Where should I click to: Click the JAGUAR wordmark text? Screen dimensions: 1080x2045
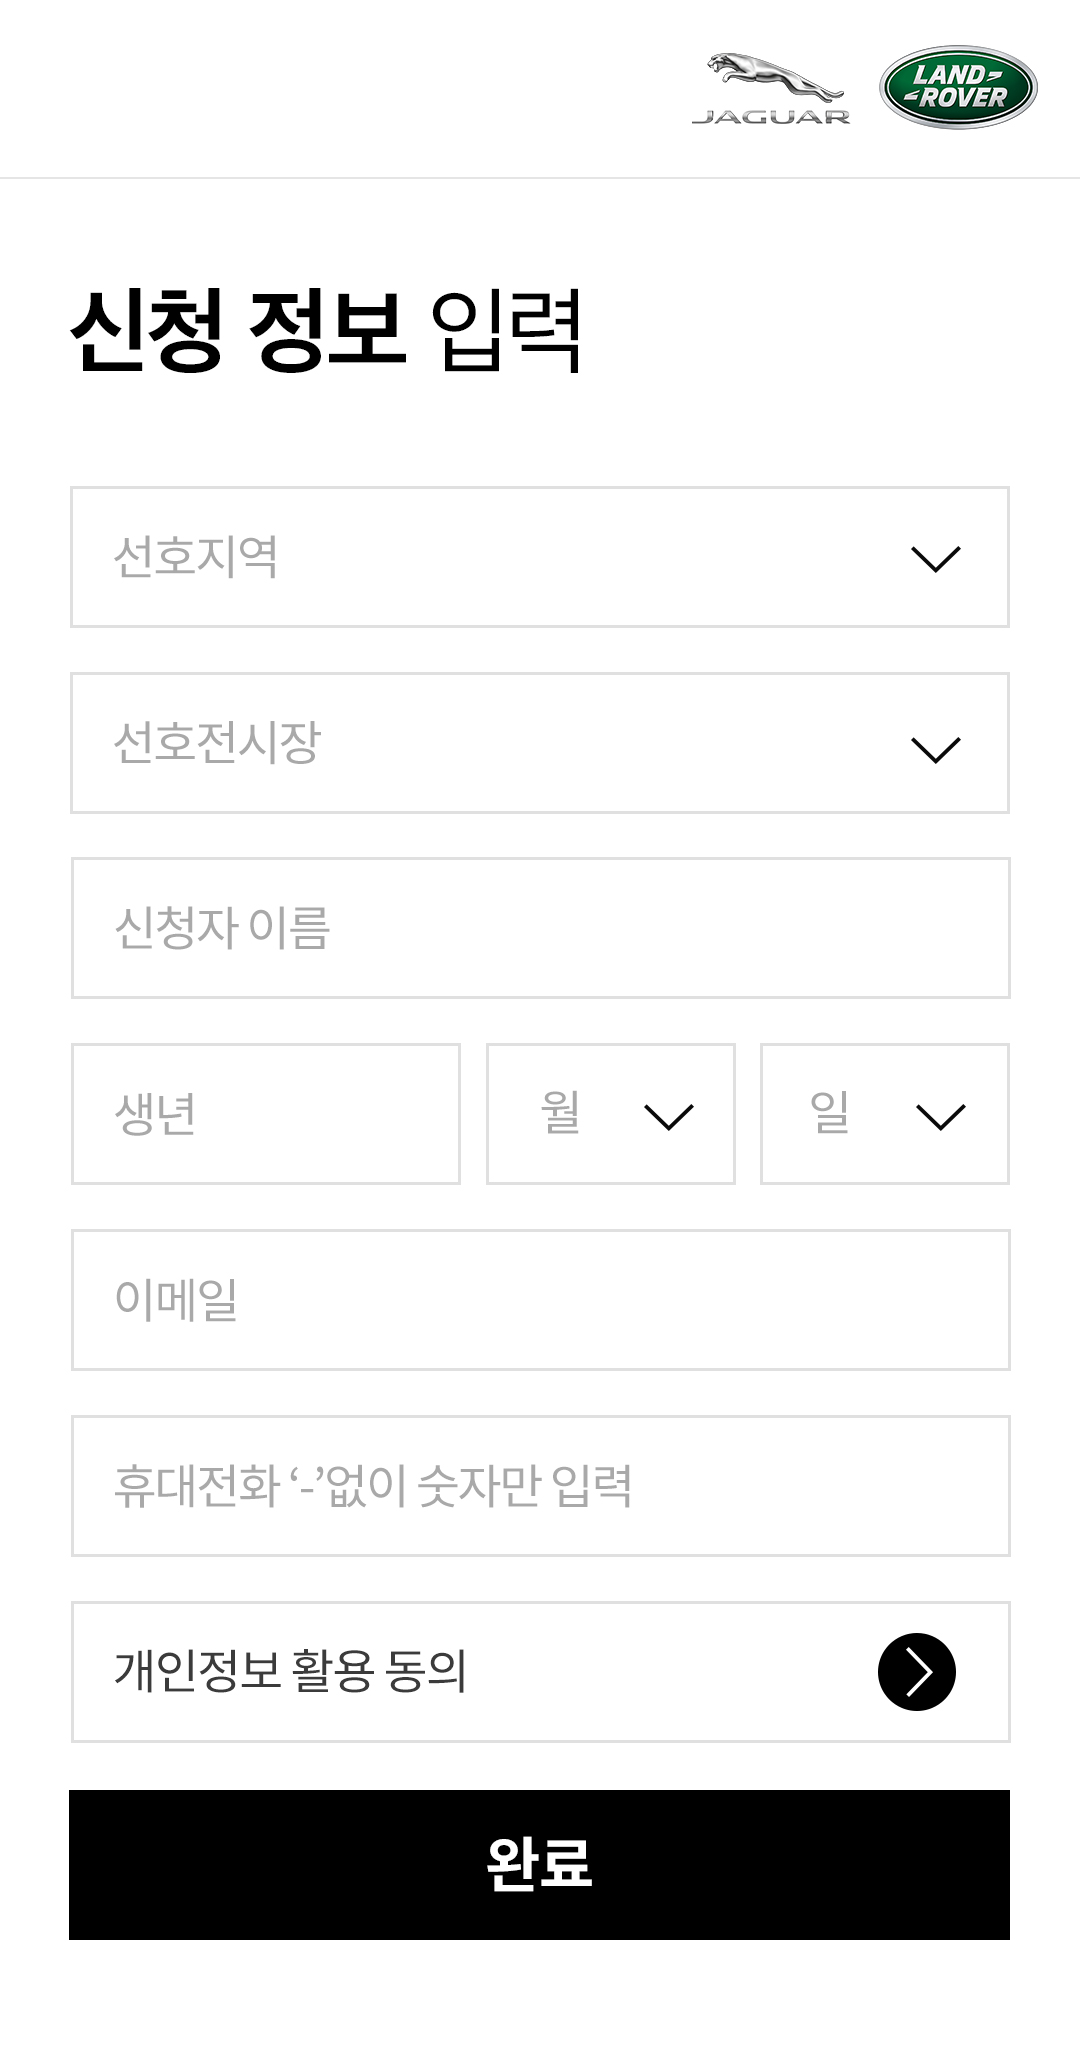(771, 118)
